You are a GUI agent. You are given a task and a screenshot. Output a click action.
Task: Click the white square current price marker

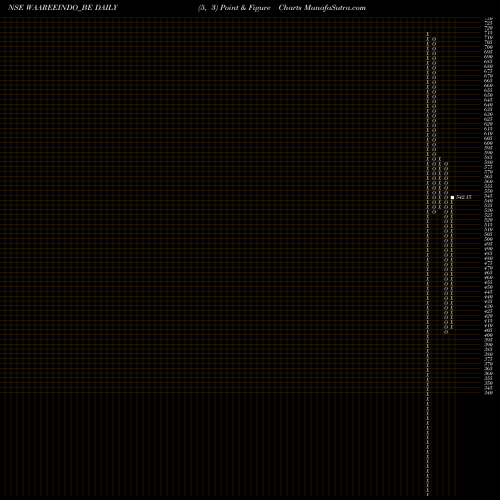pos(452,198)
